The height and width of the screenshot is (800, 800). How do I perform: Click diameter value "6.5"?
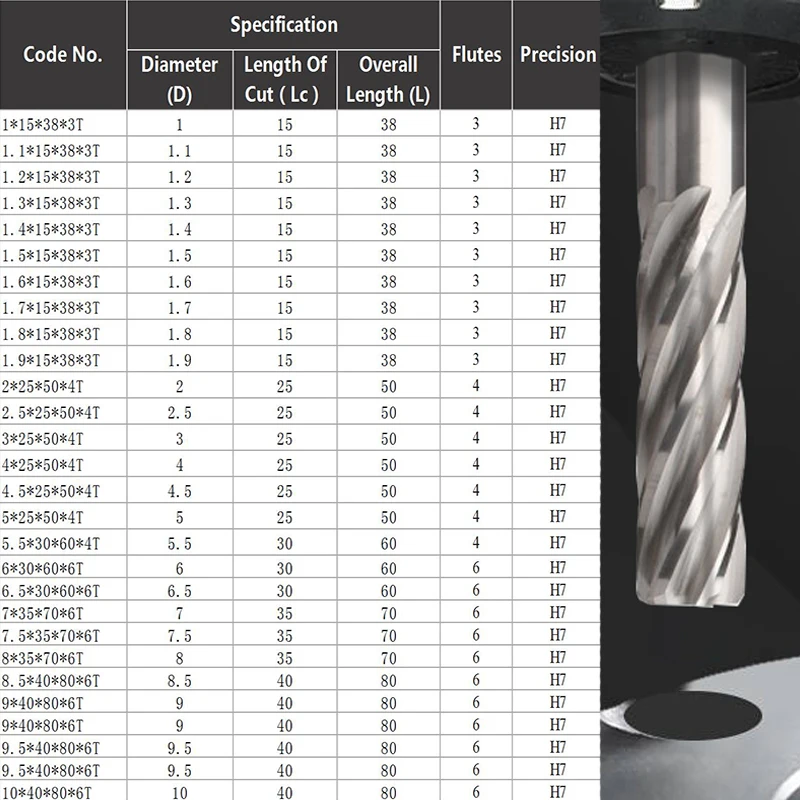(x=180, y=591)
